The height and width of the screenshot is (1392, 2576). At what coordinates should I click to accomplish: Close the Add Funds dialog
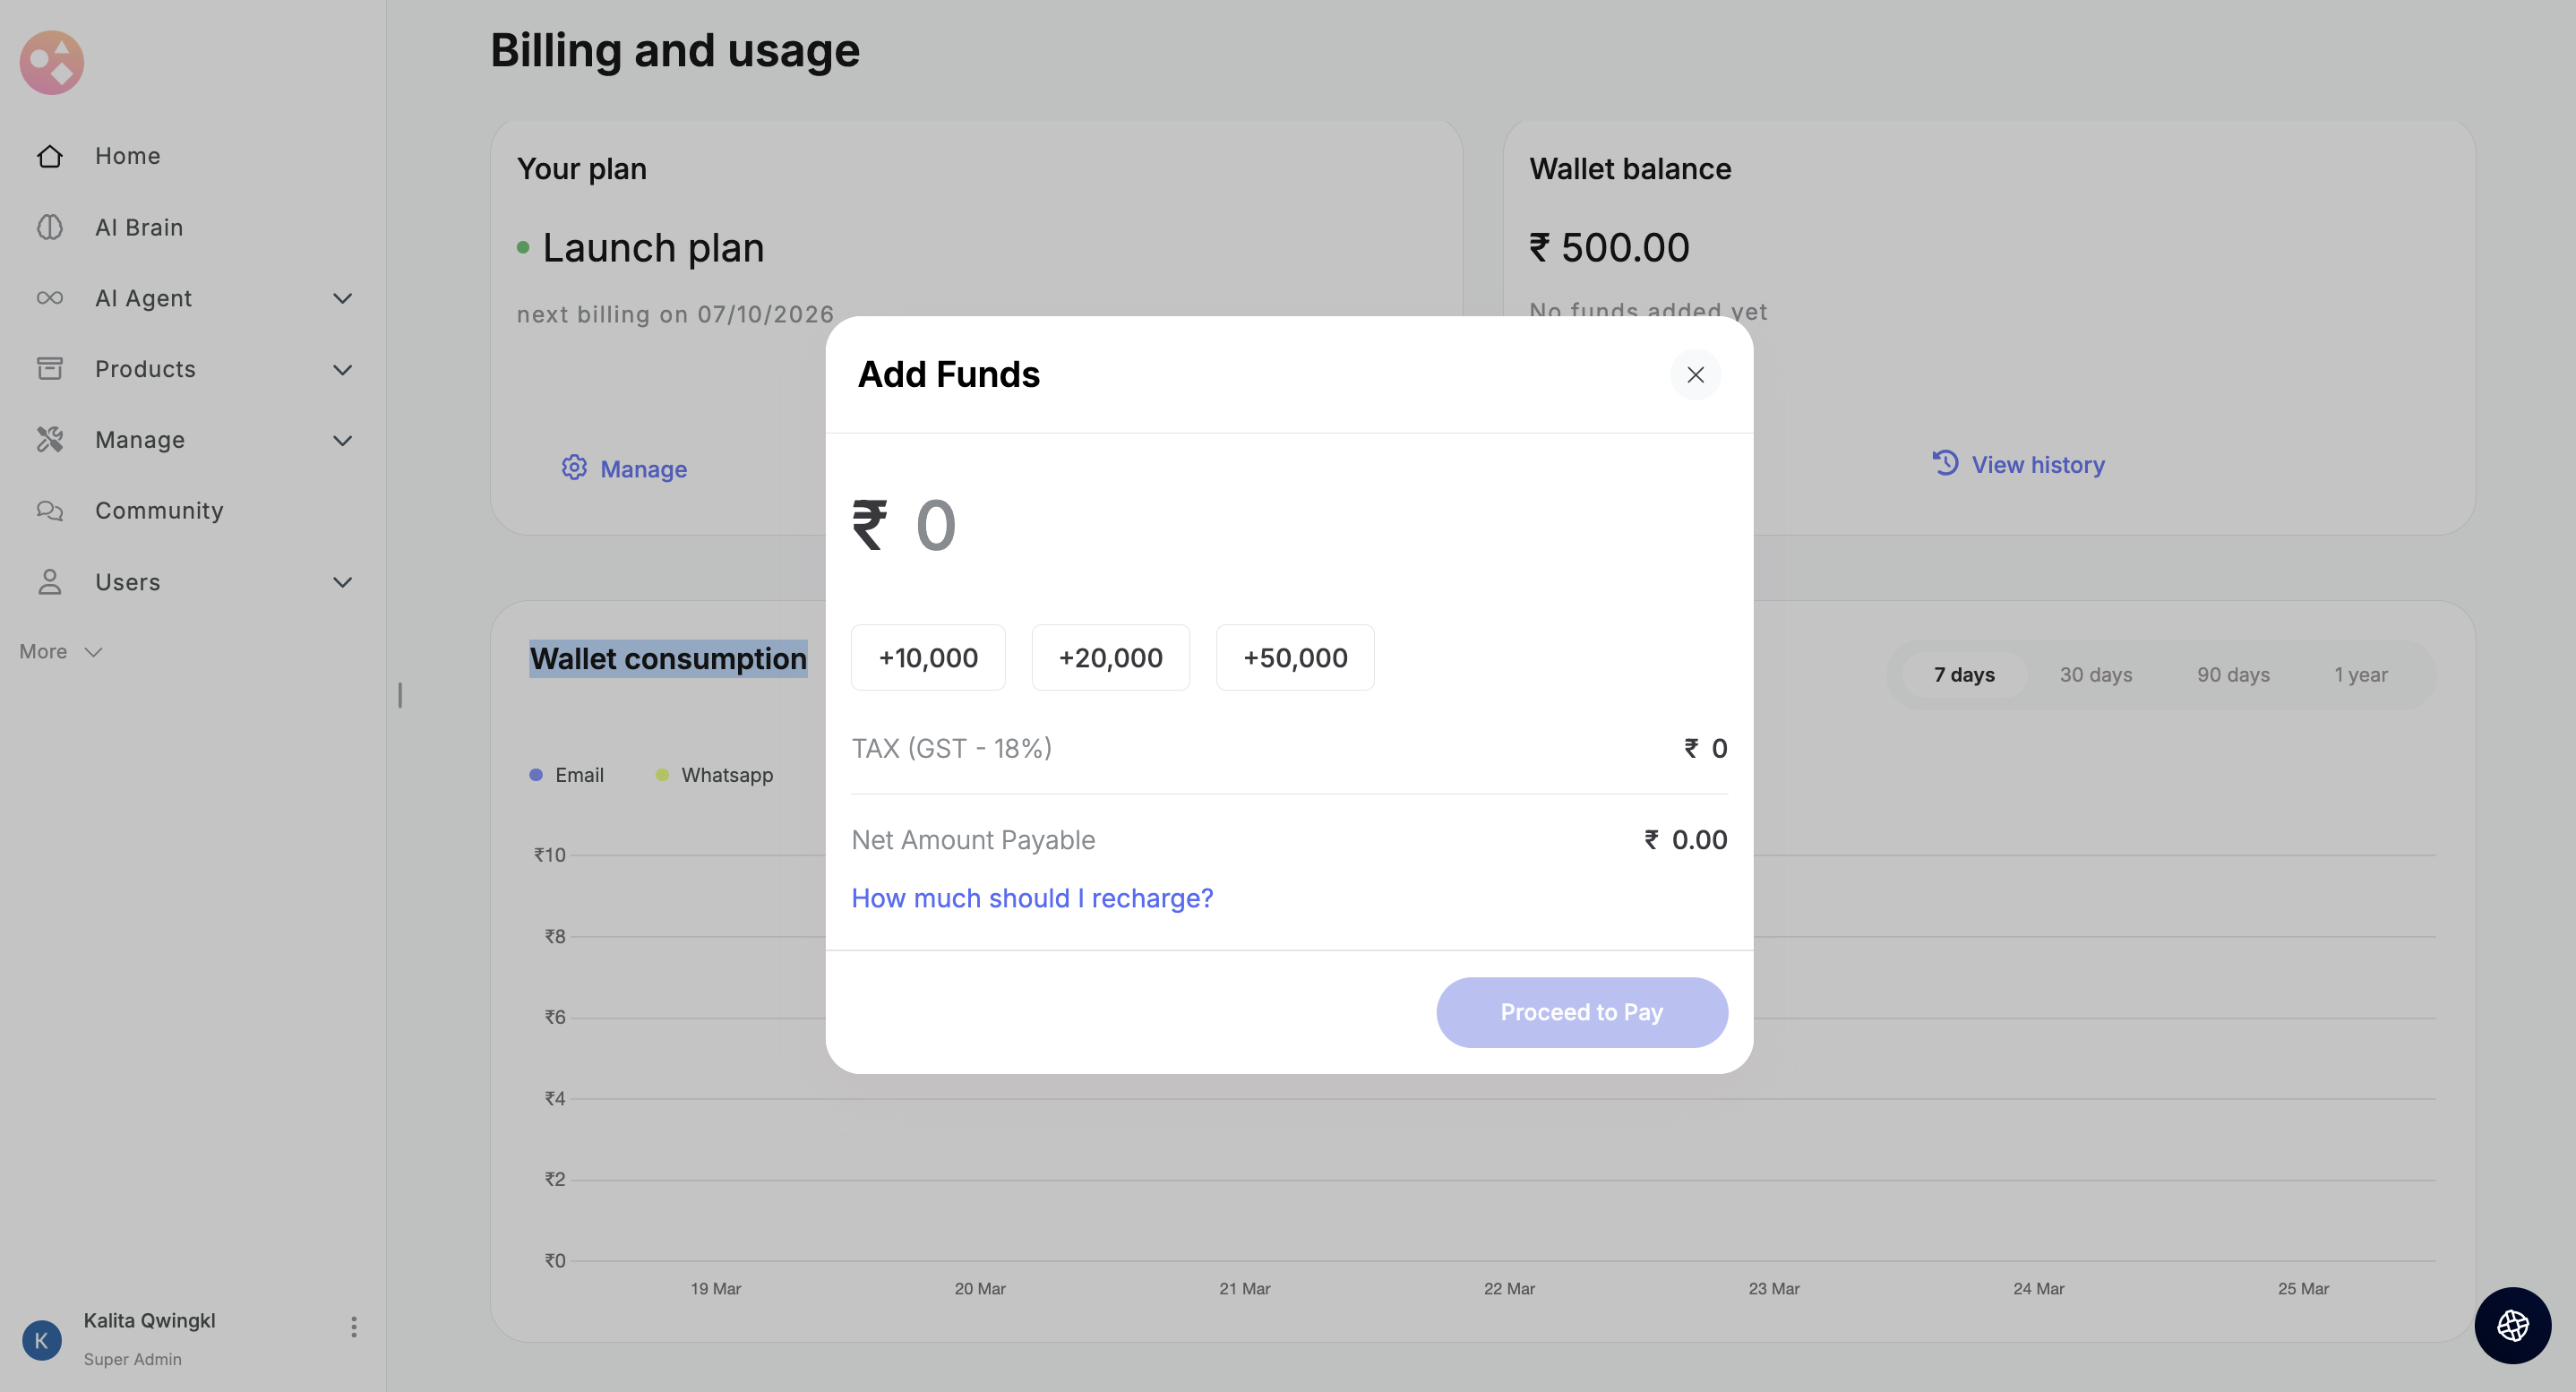click(x=1695, y=375)
